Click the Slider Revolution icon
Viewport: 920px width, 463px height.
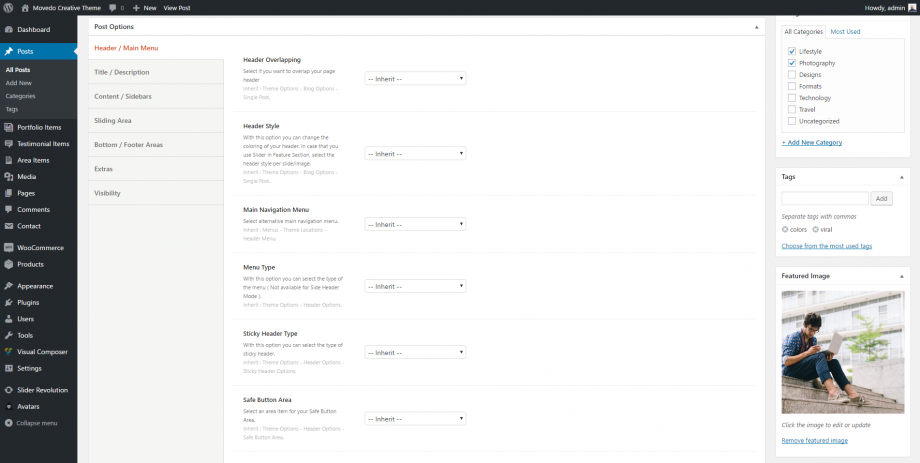coord(9,390)
